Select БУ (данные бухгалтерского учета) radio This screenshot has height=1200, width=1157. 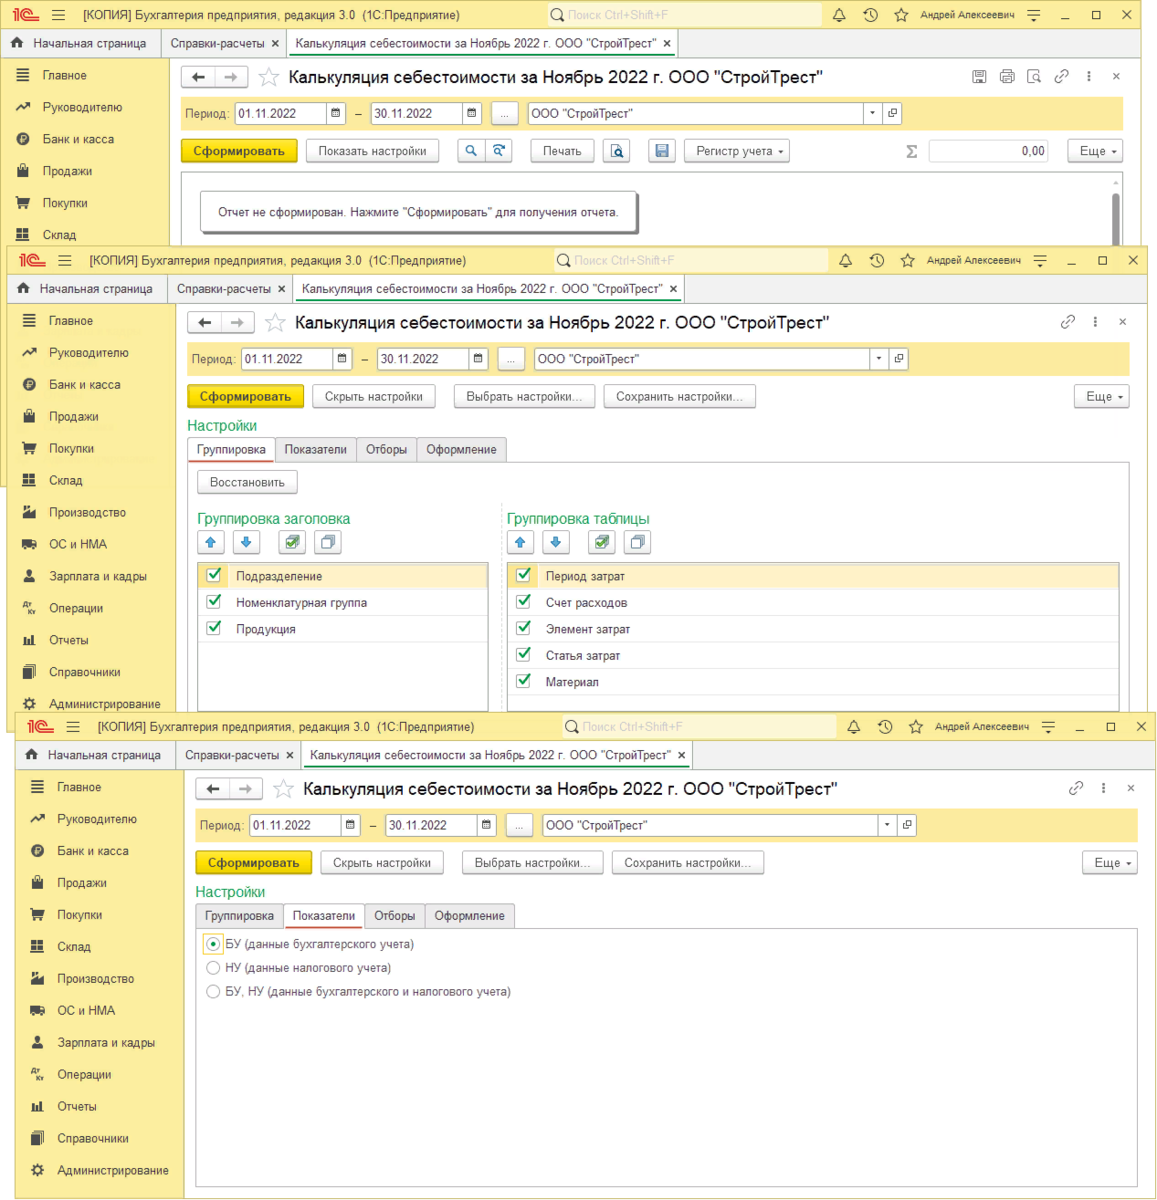(213, 944)
